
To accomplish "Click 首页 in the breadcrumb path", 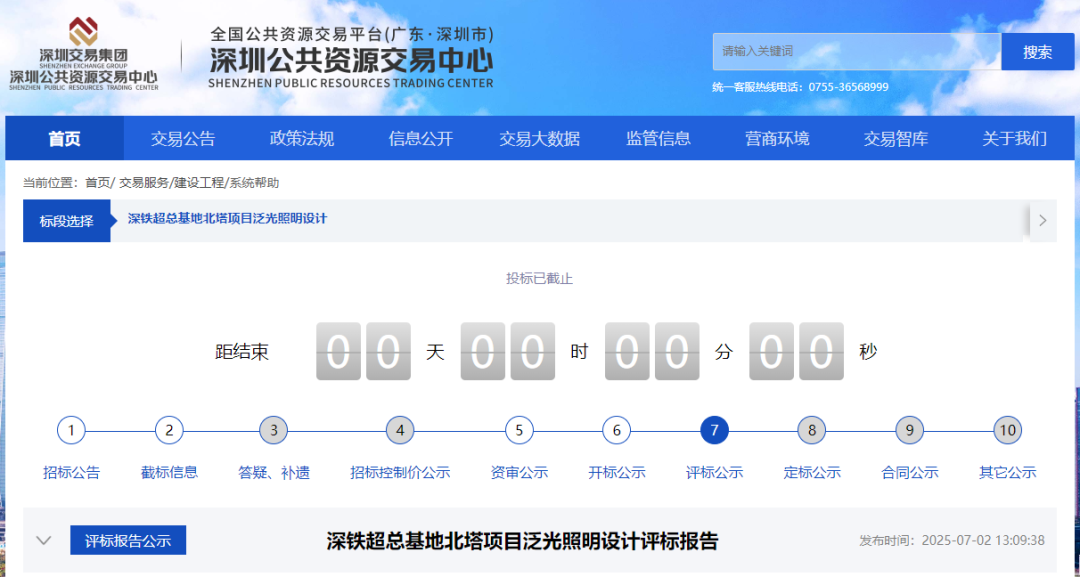I will [97, 182].
